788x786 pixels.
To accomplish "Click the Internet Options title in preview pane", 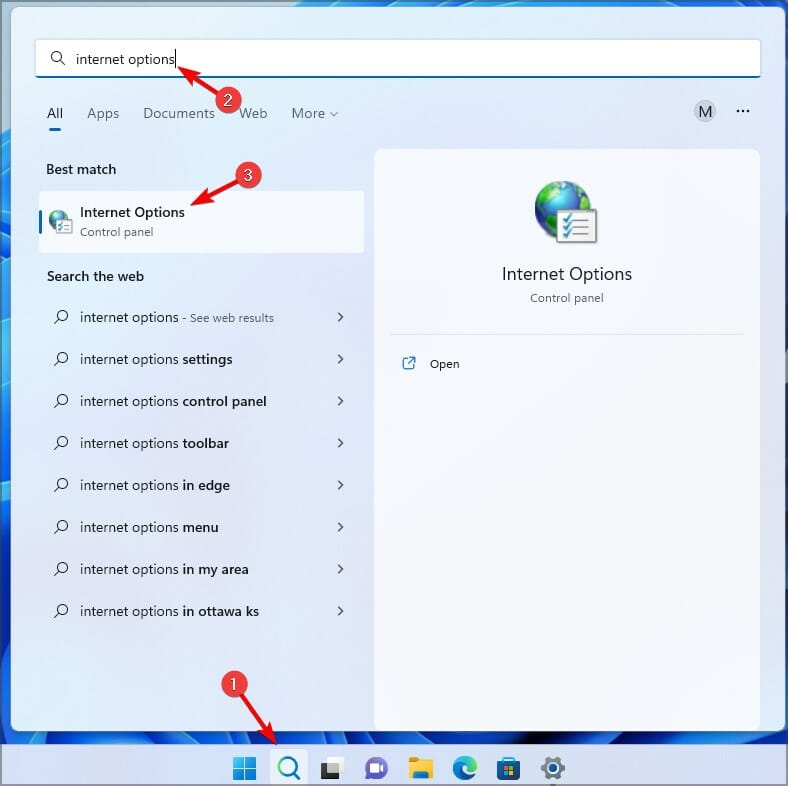I will (566, 274).
